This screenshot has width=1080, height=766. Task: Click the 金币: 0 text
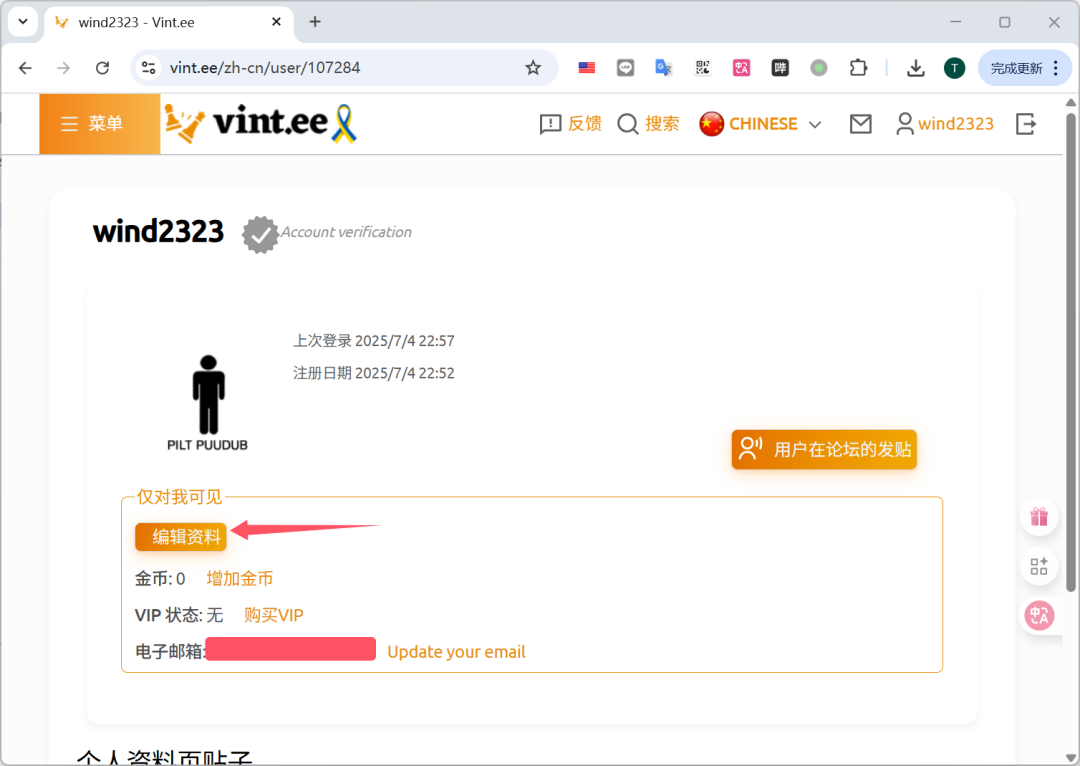[160, 579]
